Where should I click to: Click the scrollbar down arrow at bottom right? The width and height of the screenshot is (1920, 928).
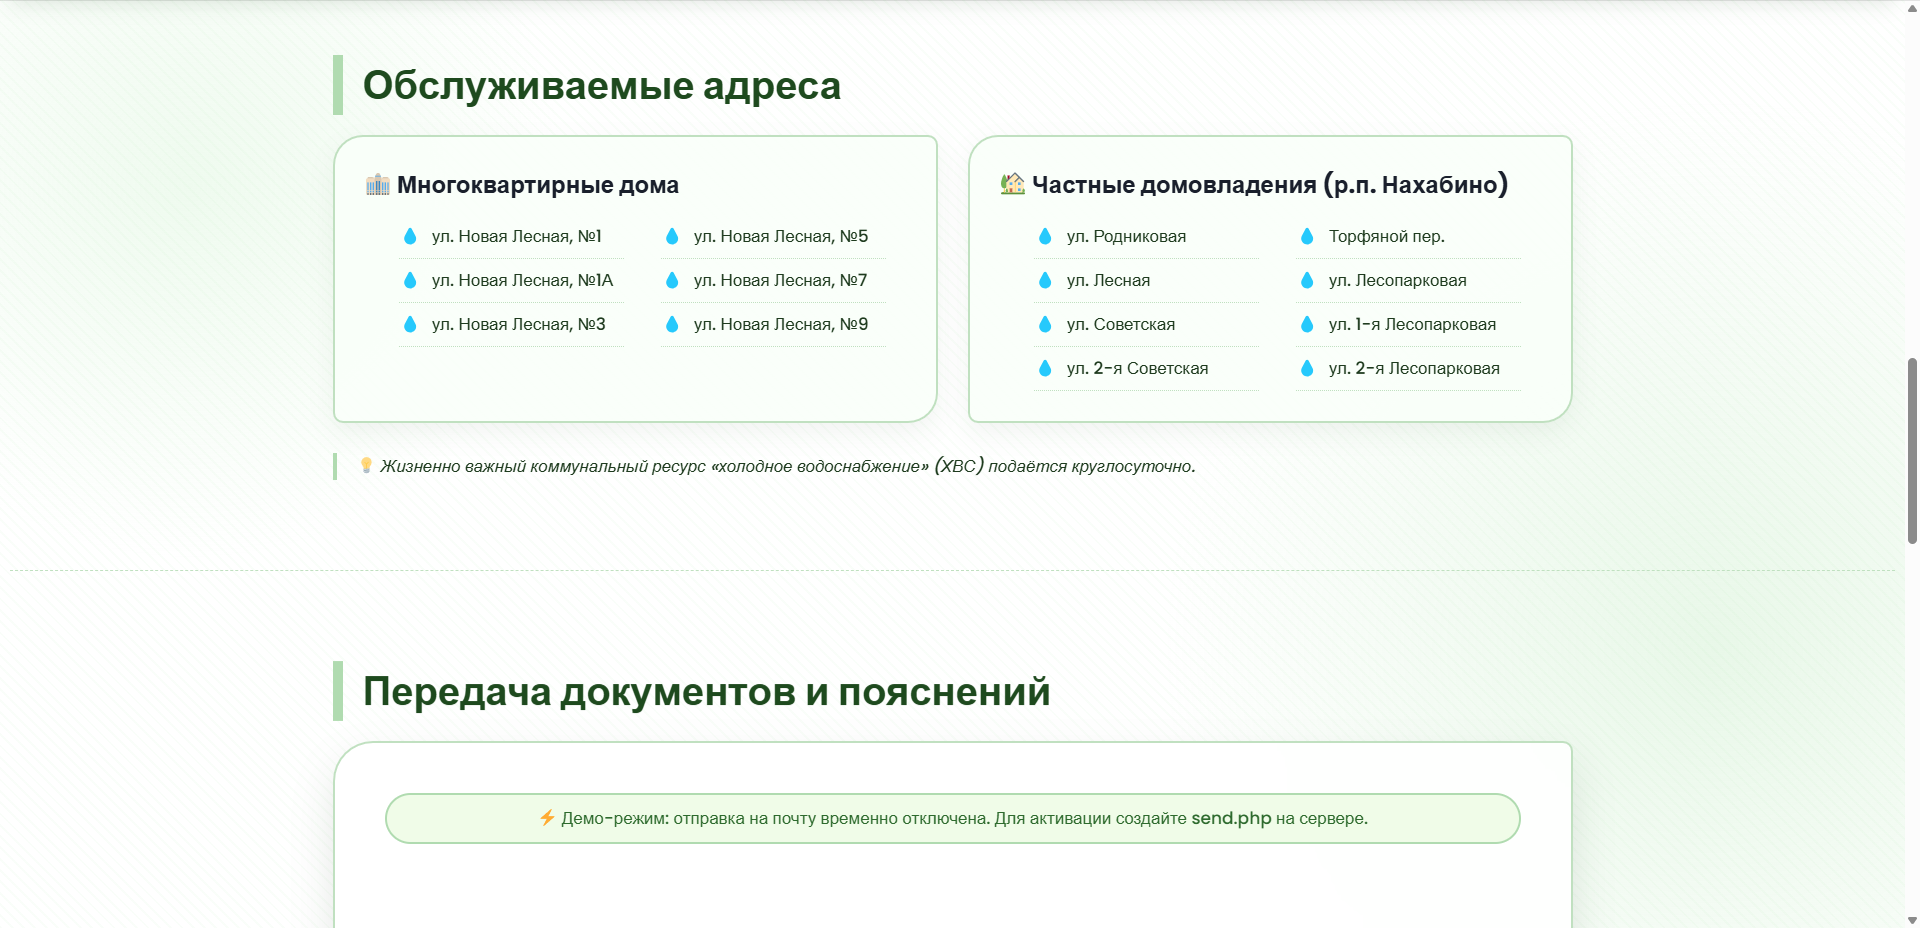pos(1910,919)
